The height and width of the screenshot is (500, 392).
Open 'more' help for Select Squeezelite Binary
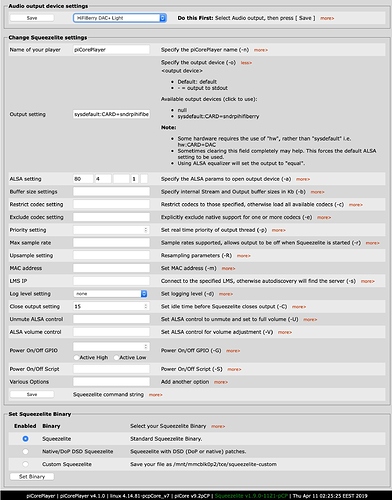point(218,426)
